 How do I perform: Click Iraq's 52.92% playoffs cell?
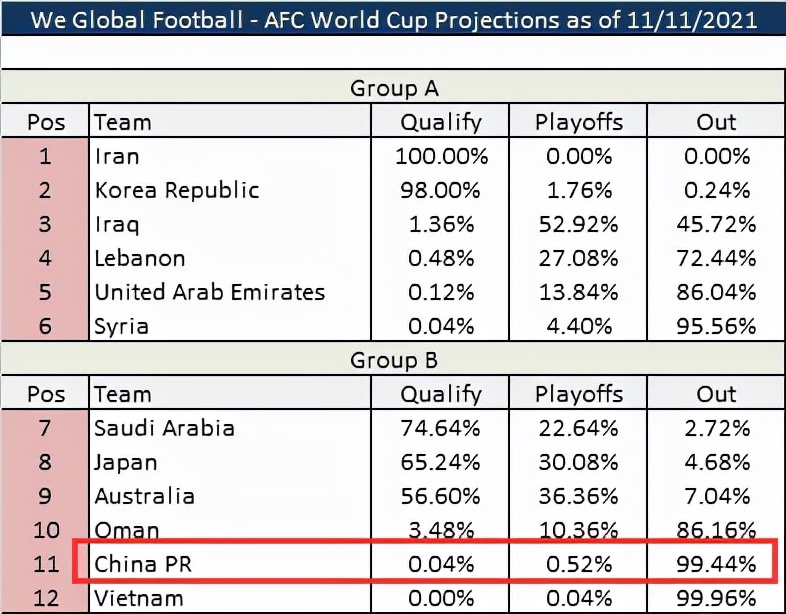578,224
